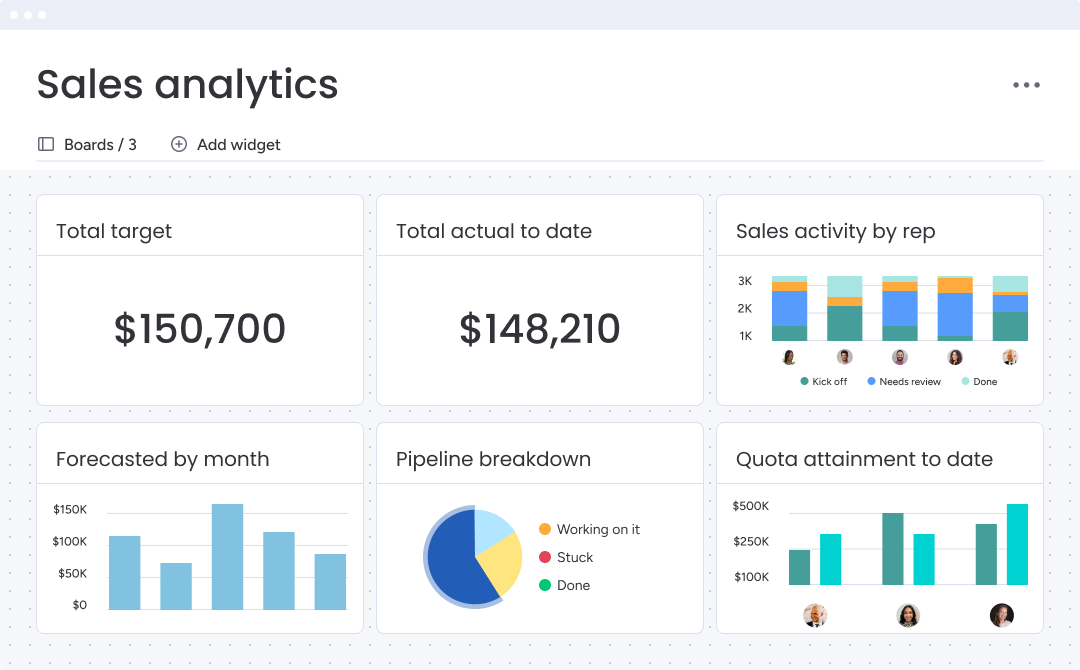Select the light blue pie chart slice
Viewport: 1080px width, 670px height.
(x=490, y=529)
